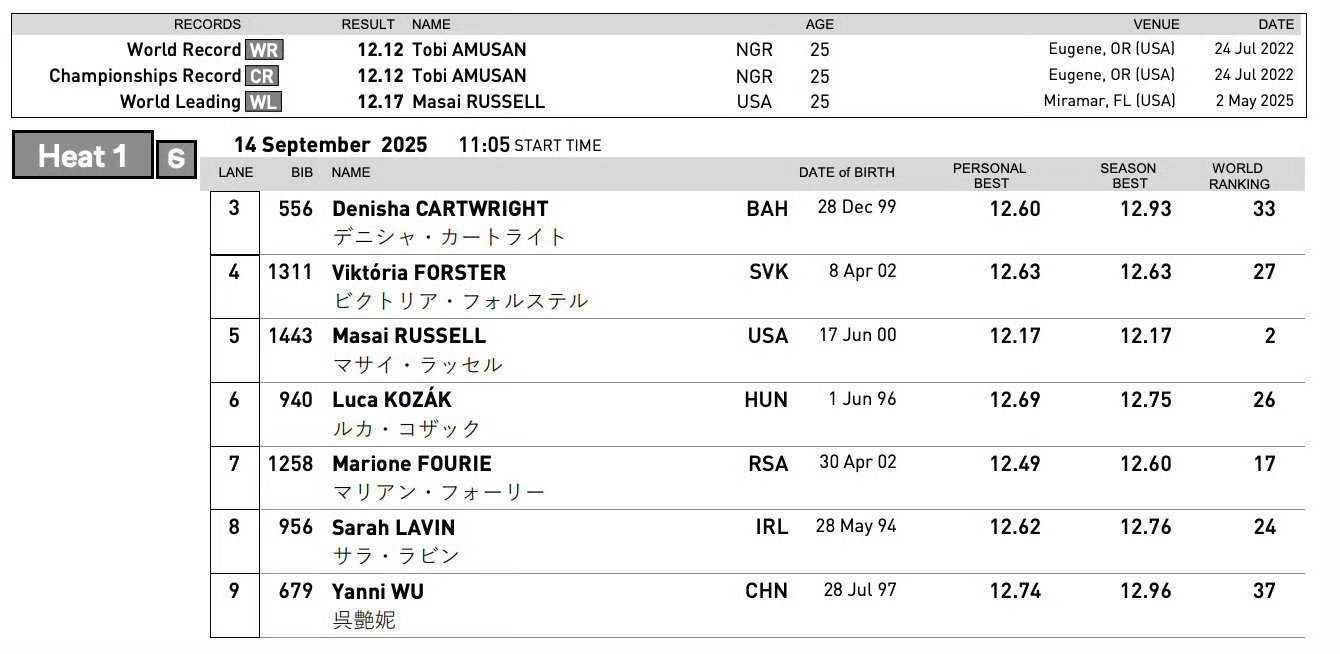Click Viktória FORSTER's name
The height and width of the screenshot is (654, 1340).
click(x=419, y=273)
